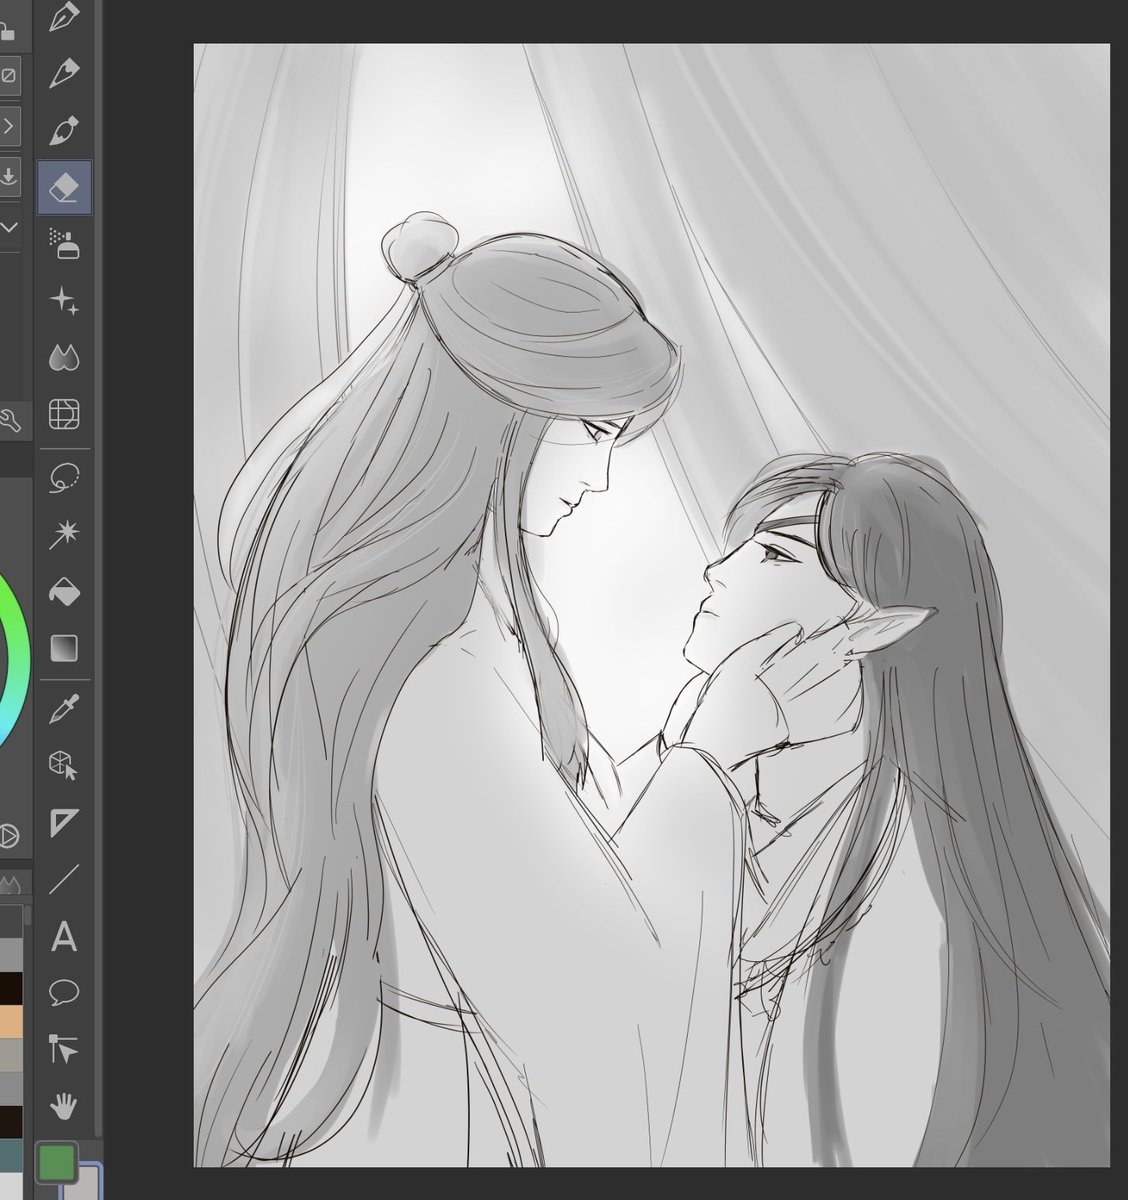Viewport: 1128px width, 1200px height.
Task: Select the Blend tool
Action: pyautogui.click(x=64, y=357)
